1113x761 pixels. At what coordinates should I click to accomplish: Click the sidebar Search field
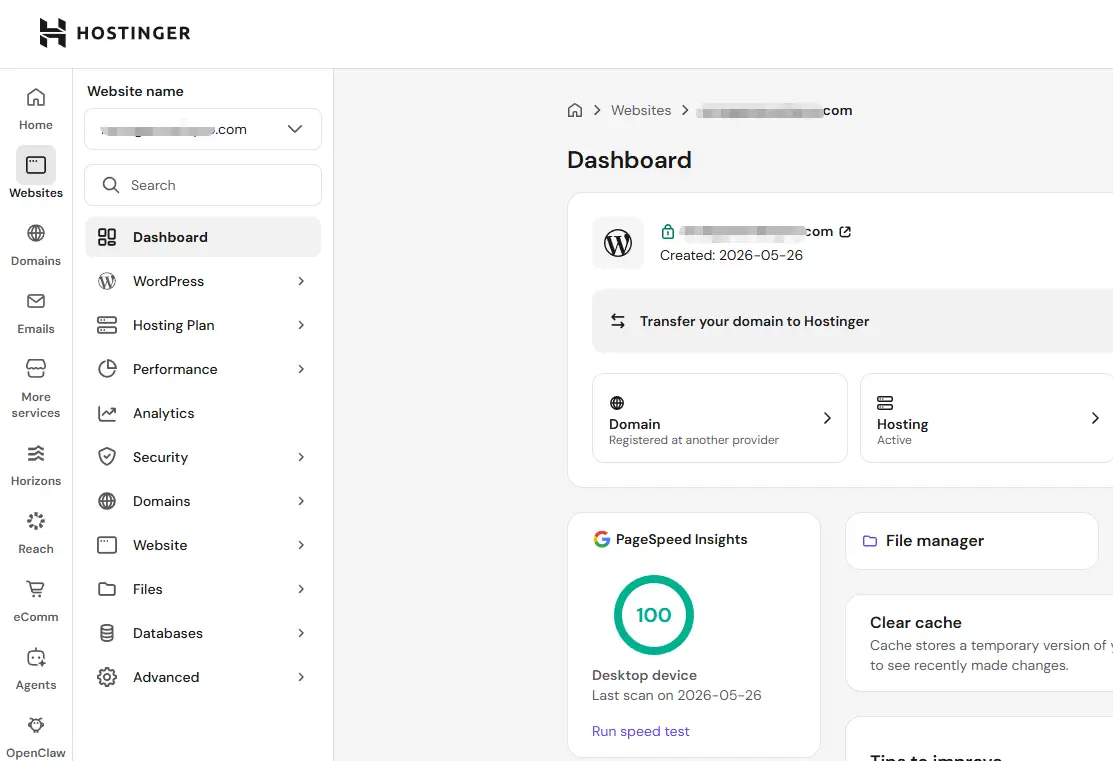pos(203,185)
